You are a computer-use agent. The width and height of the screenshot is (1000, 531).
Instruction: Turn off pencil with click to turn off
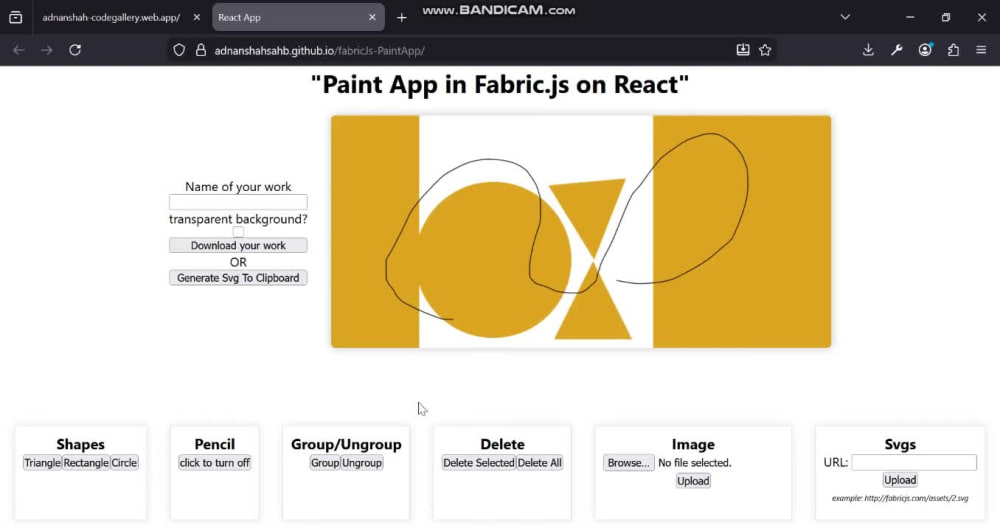tap(214, 463)
